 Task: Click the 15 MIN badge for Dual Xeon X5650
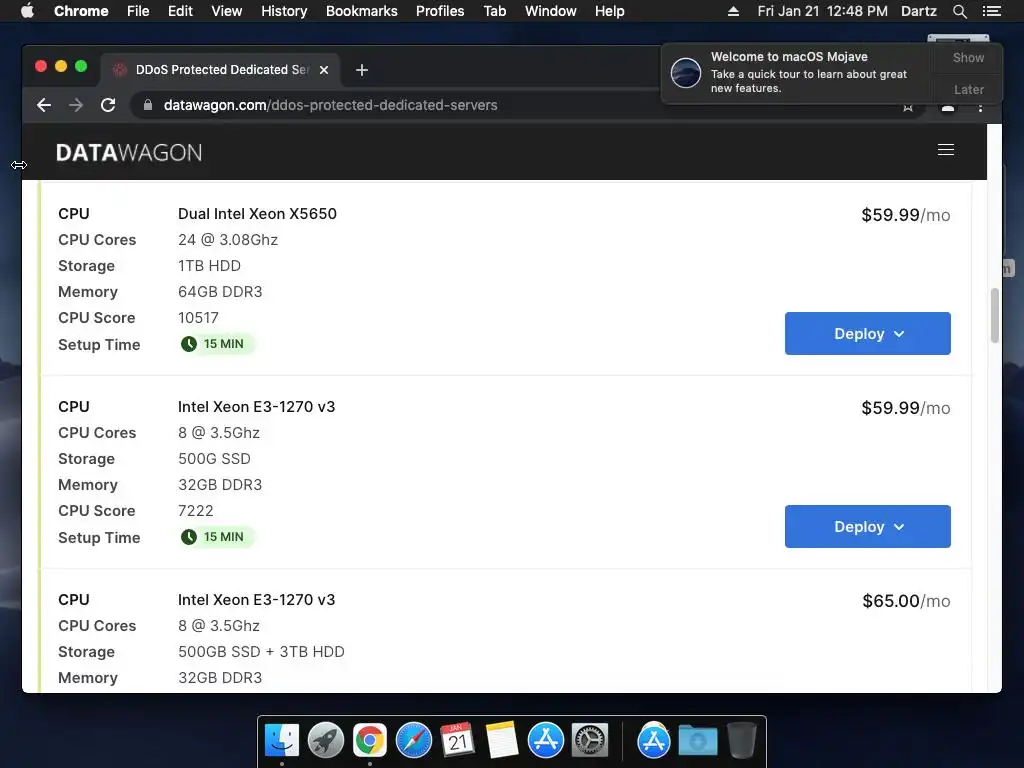[217, 344]
